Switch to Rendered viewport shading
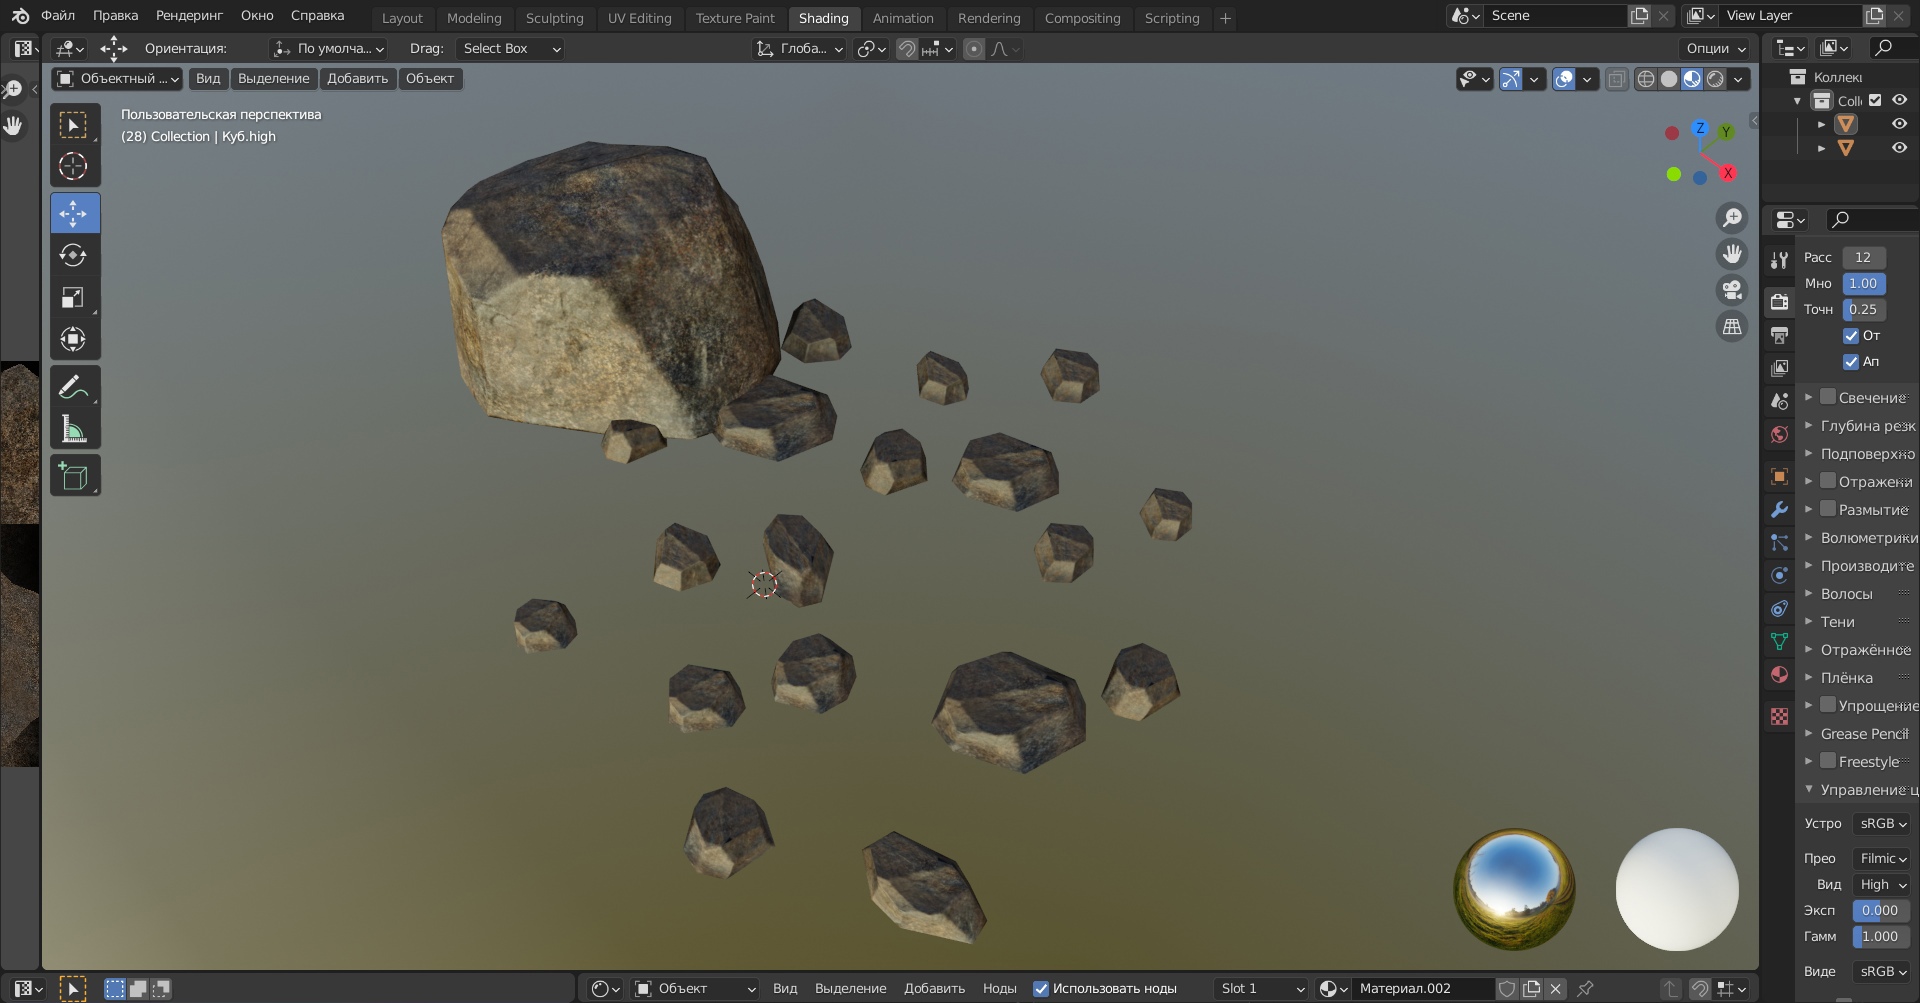1920x1003 pixels. coord(1715,79)
